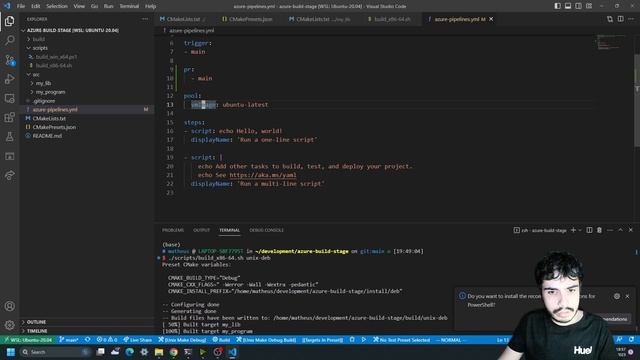Image resolution: width=640 pixels, height=360 pixels.
Task: Open the Extensions view
Action: tap(9, 118)
